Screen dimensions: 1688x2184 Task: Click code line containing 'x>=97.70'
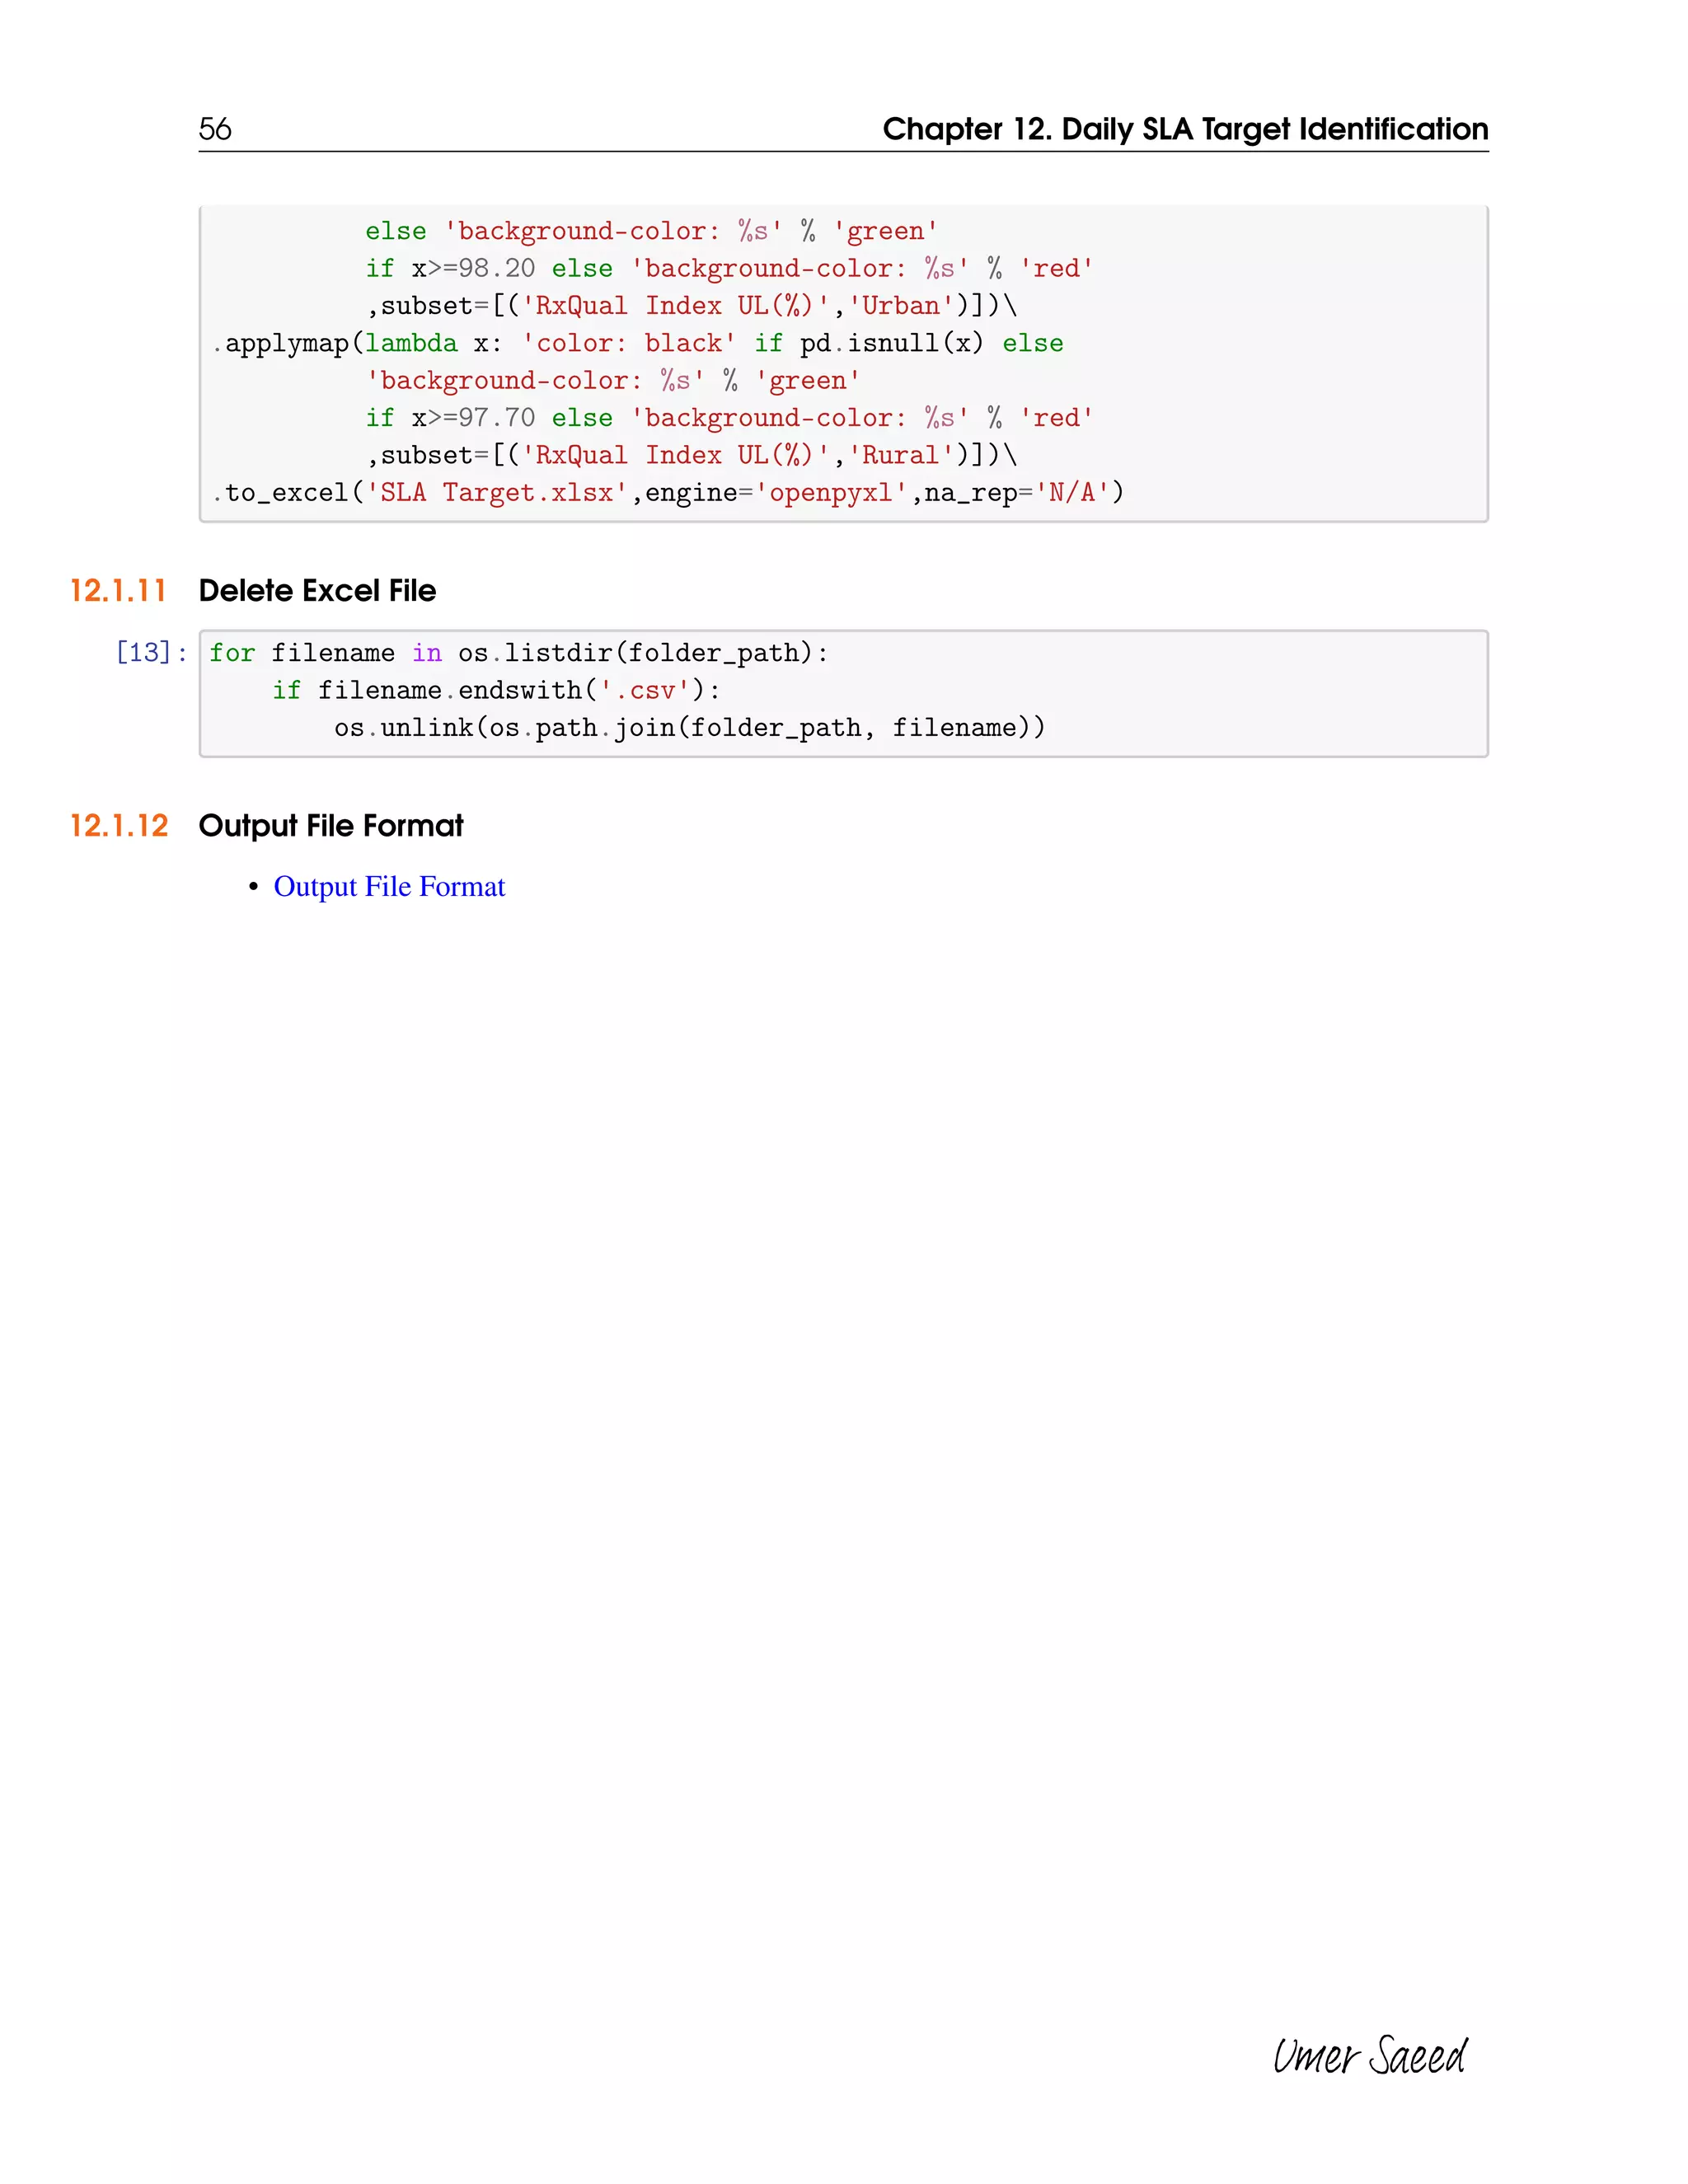coord(730,418)
